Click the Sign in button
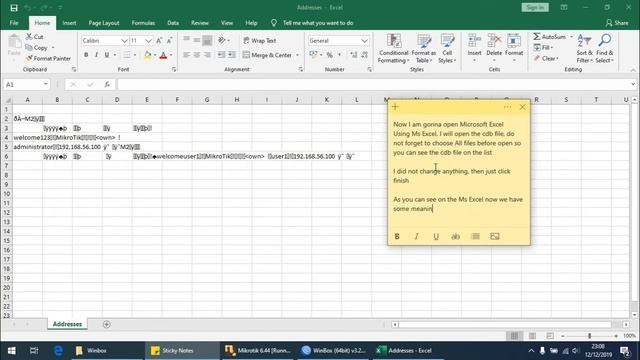This screenshot has height=360, width=640. 535,7
